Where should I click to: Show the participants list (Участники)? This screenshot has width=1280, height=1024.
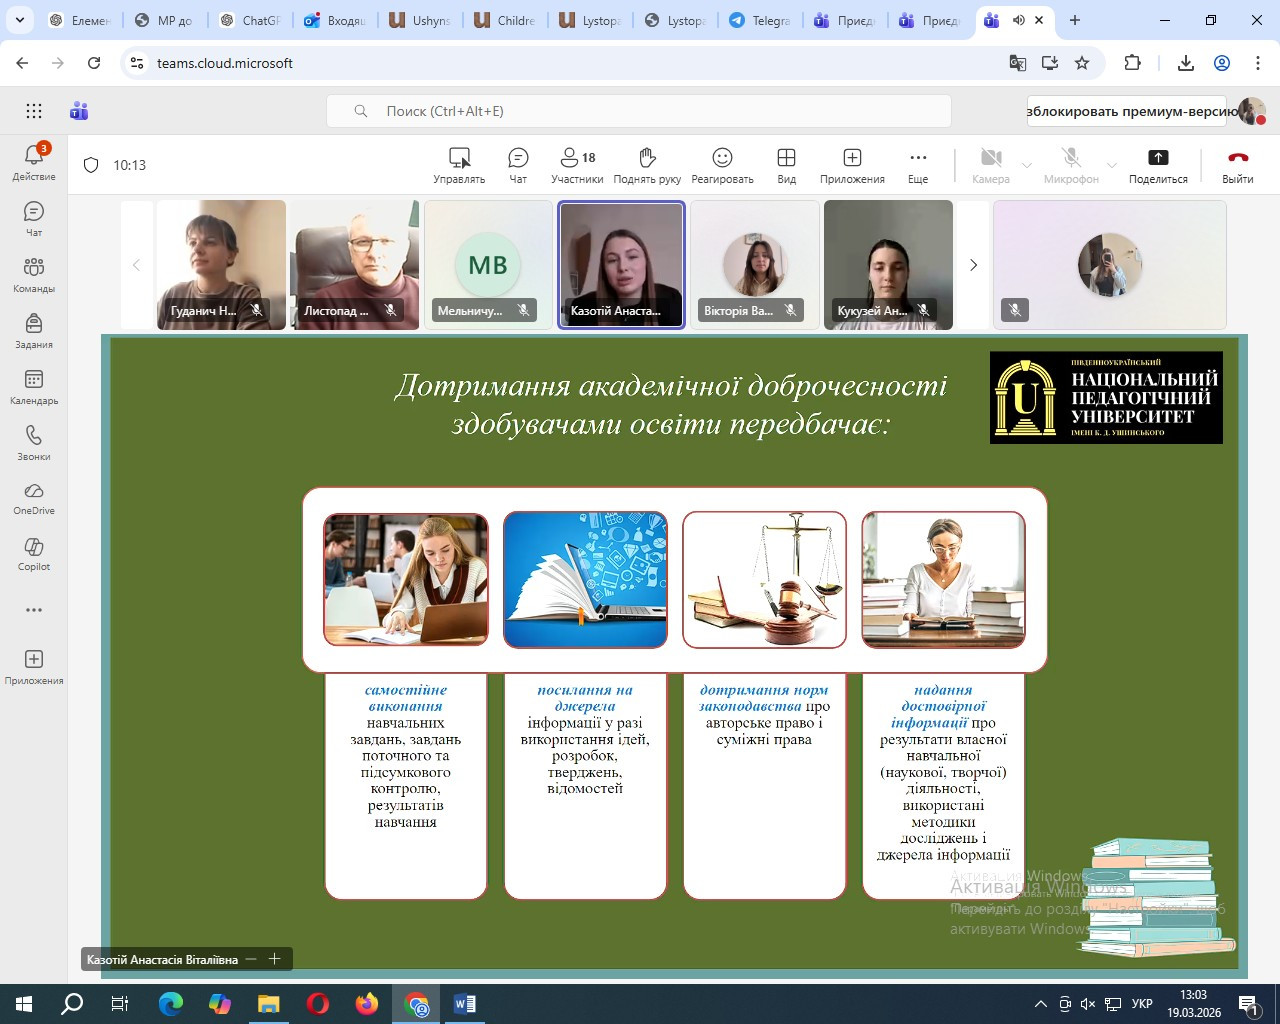577,165
